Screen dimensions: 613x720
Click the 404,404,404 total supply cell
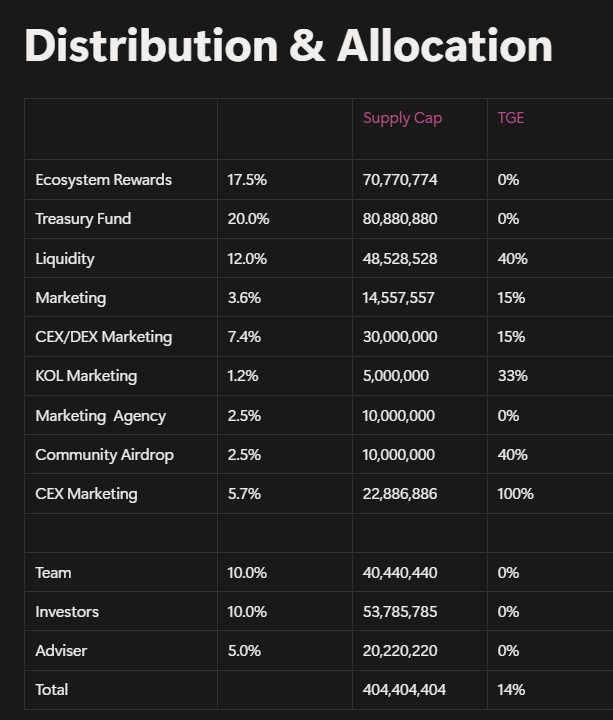point(404,690)
